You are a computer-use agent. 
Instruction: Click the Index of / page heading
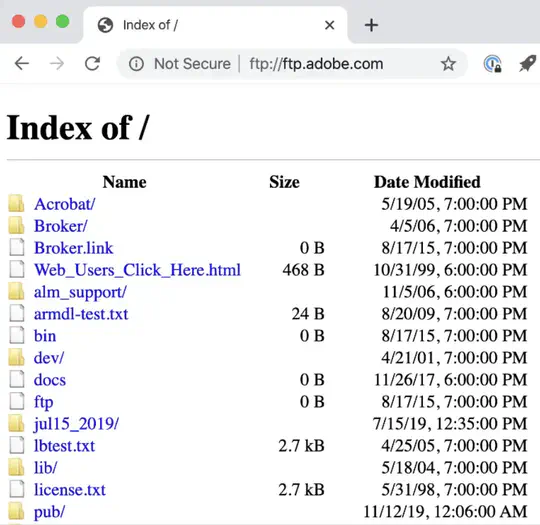(78, 128)
